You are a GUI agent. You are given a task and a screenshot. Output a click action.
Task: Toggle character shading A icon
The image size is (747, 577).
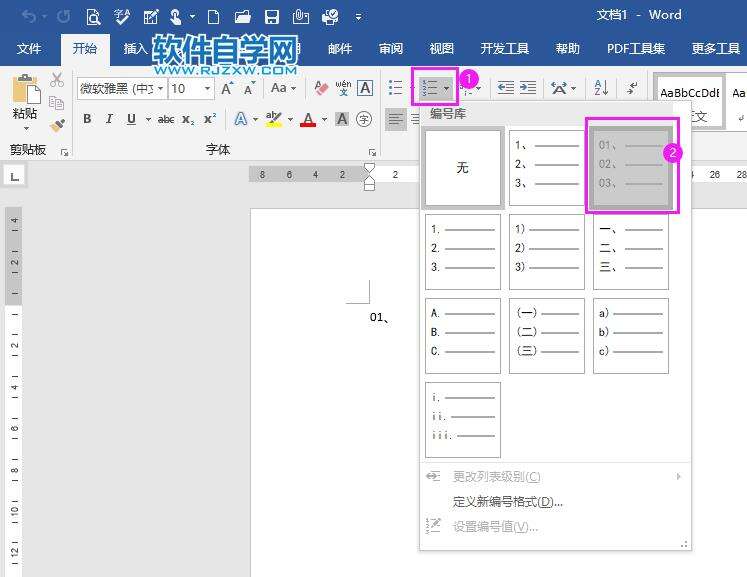[x=342, y=119]
